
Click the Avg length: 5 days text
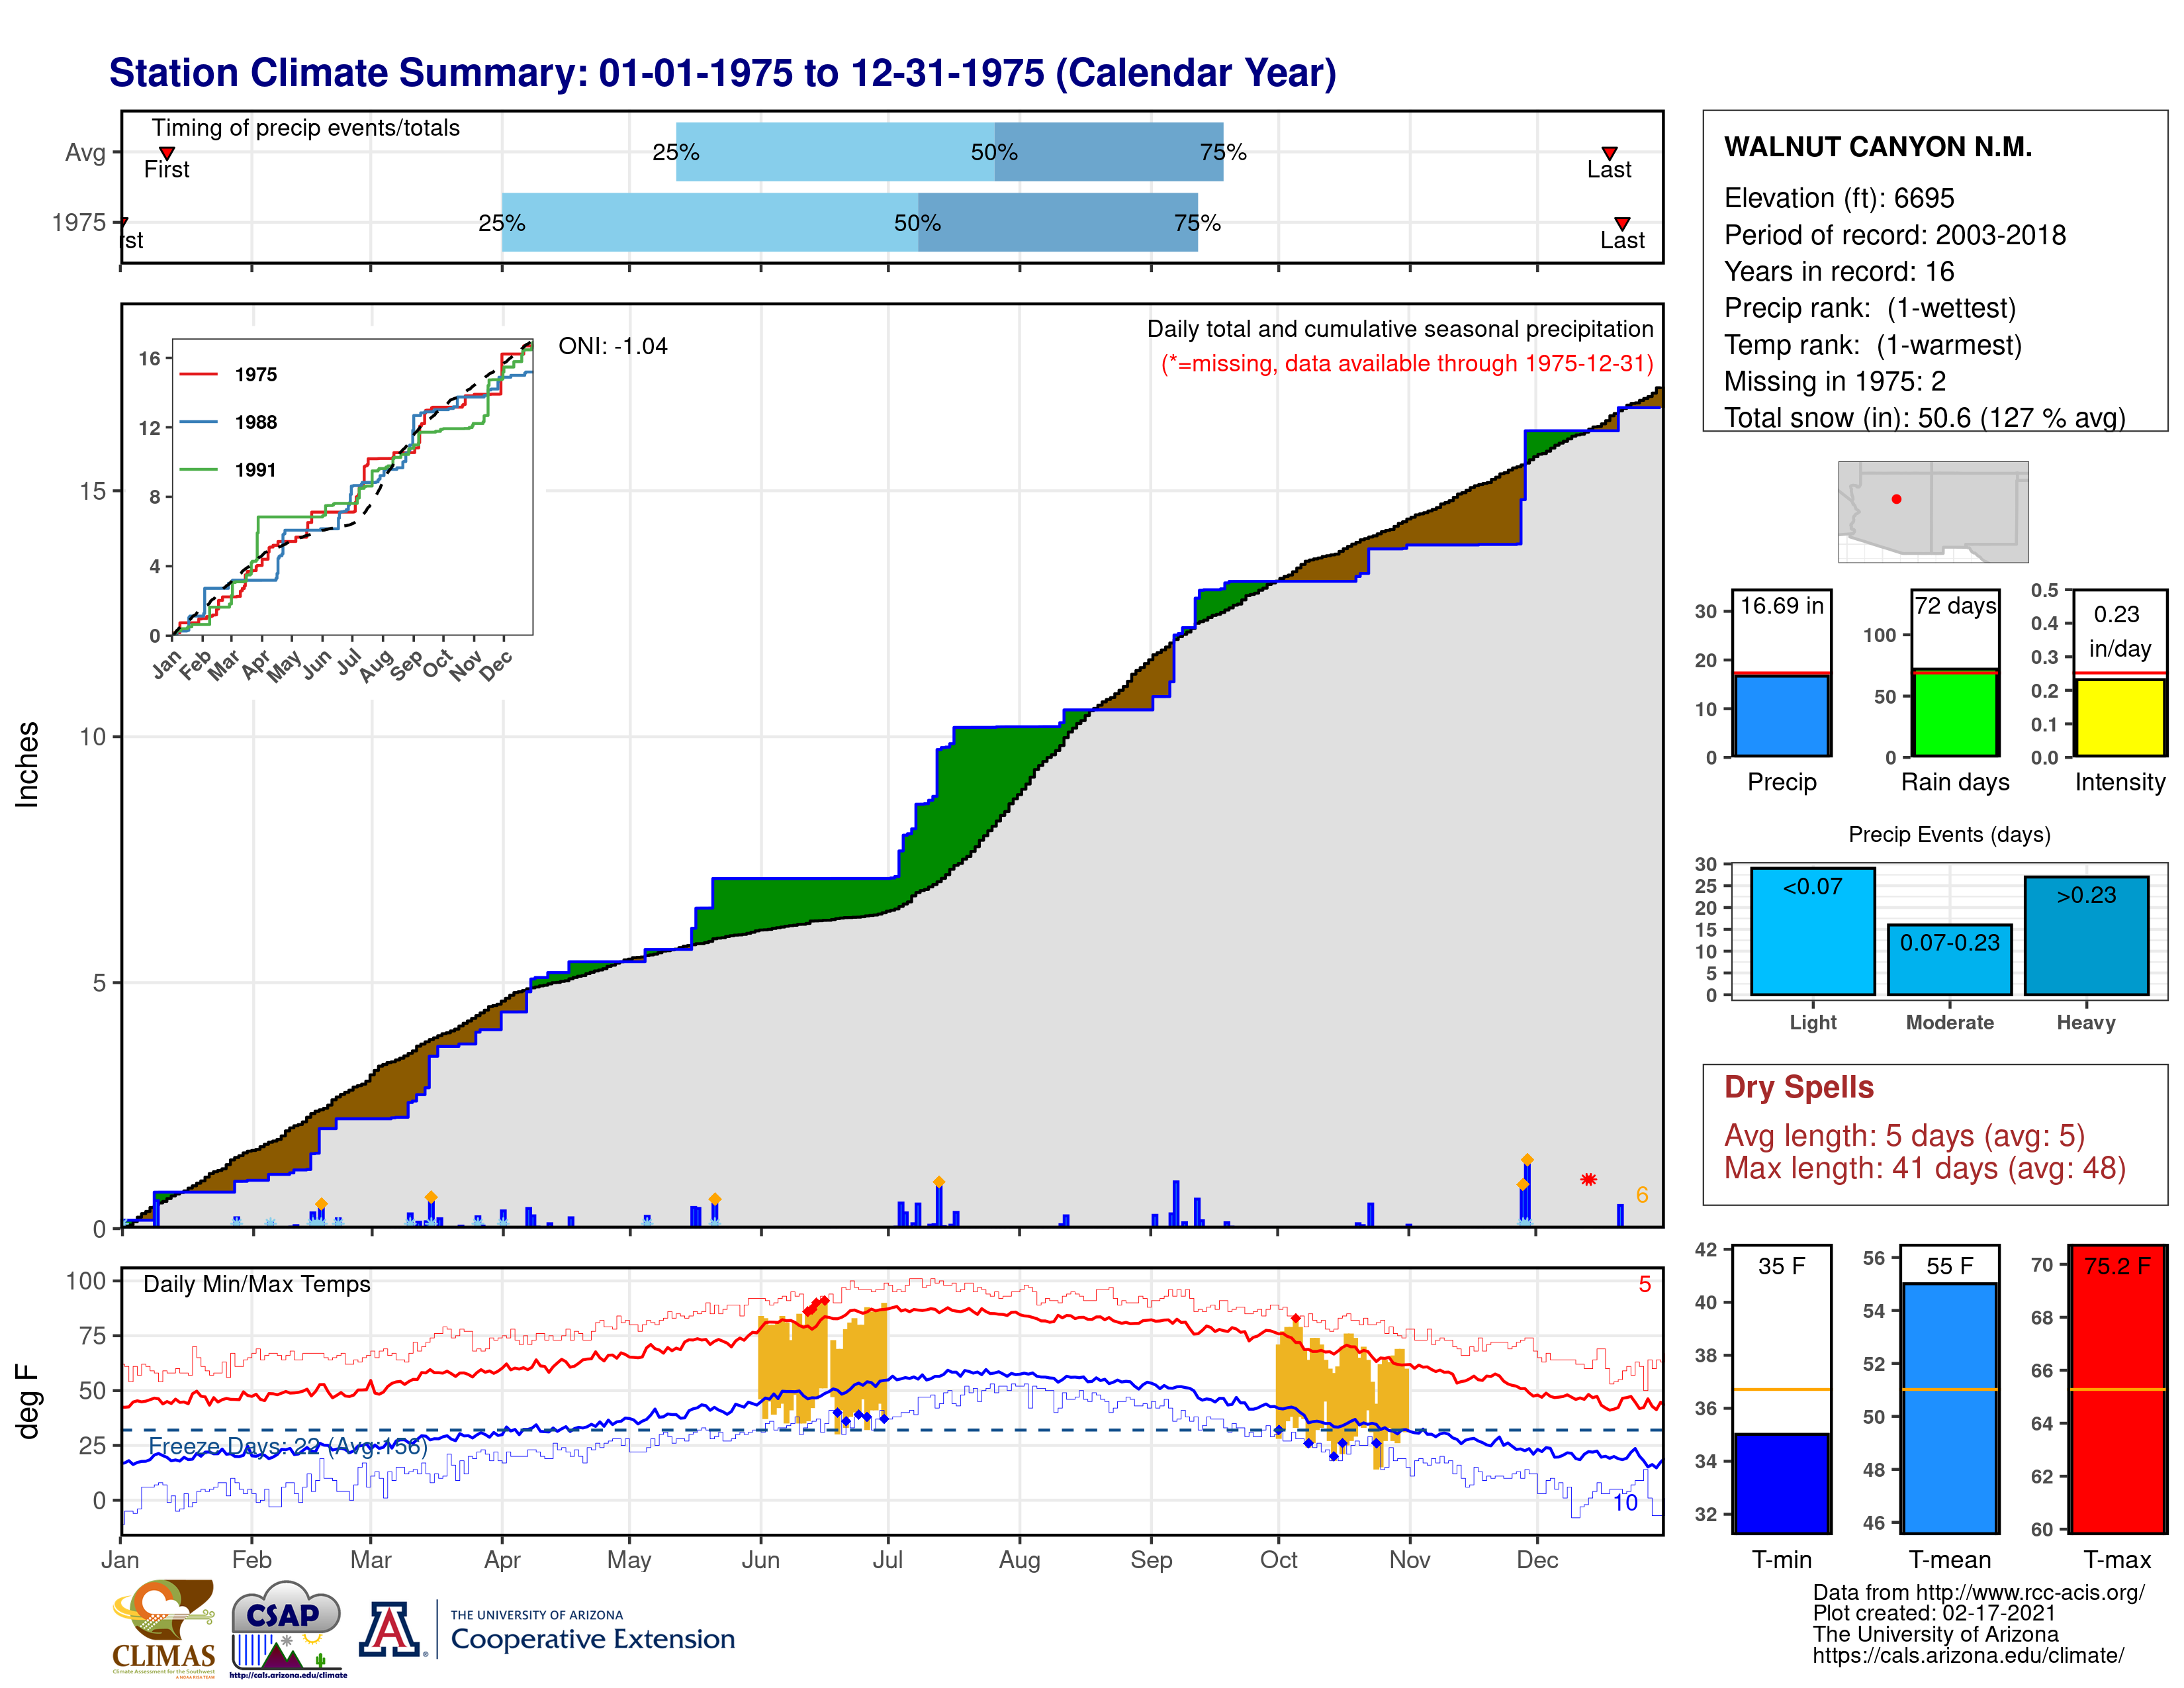1904,1136
